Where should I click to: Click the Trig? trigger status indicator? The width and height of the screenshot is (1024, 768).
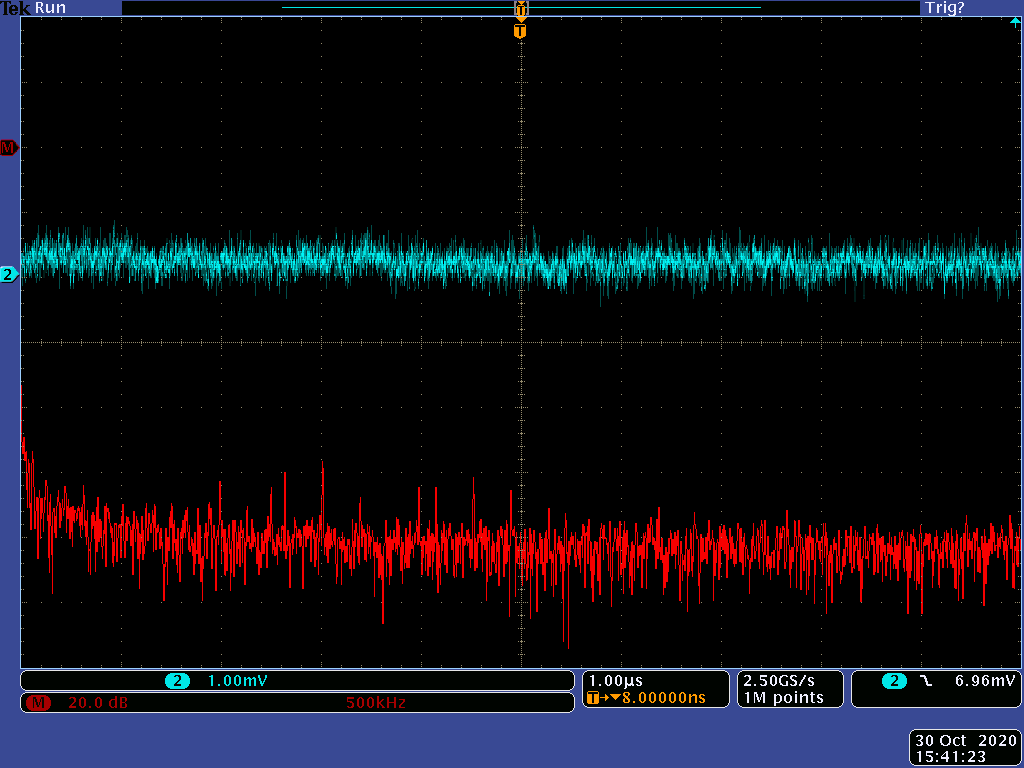(944, 8)
